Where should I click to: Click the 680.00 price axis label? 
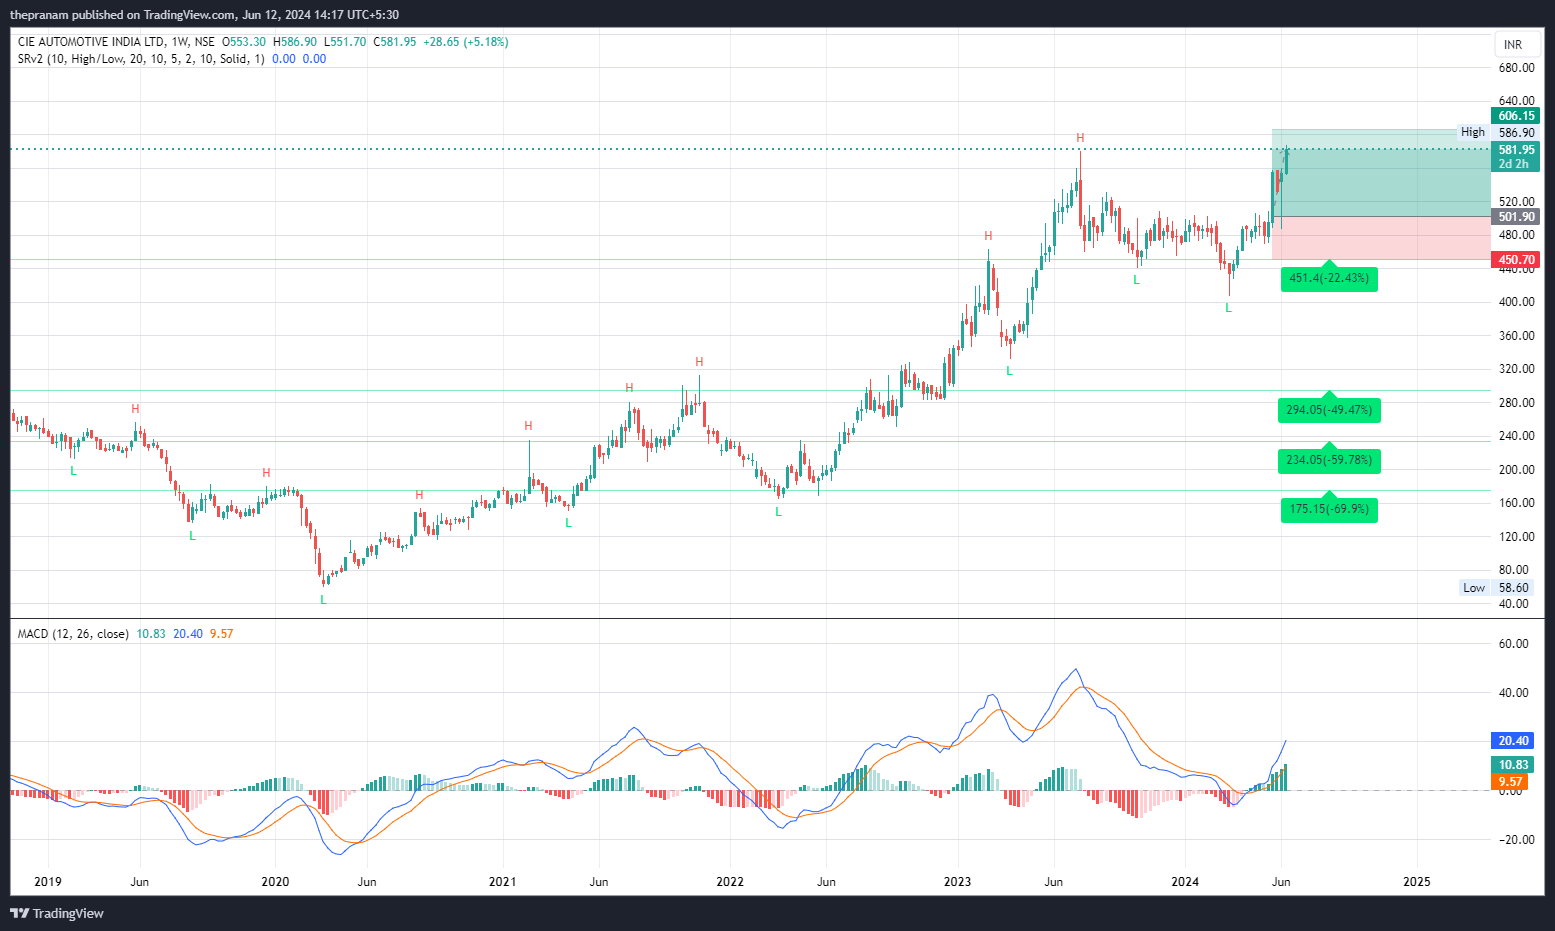[x=1516, y=68]
